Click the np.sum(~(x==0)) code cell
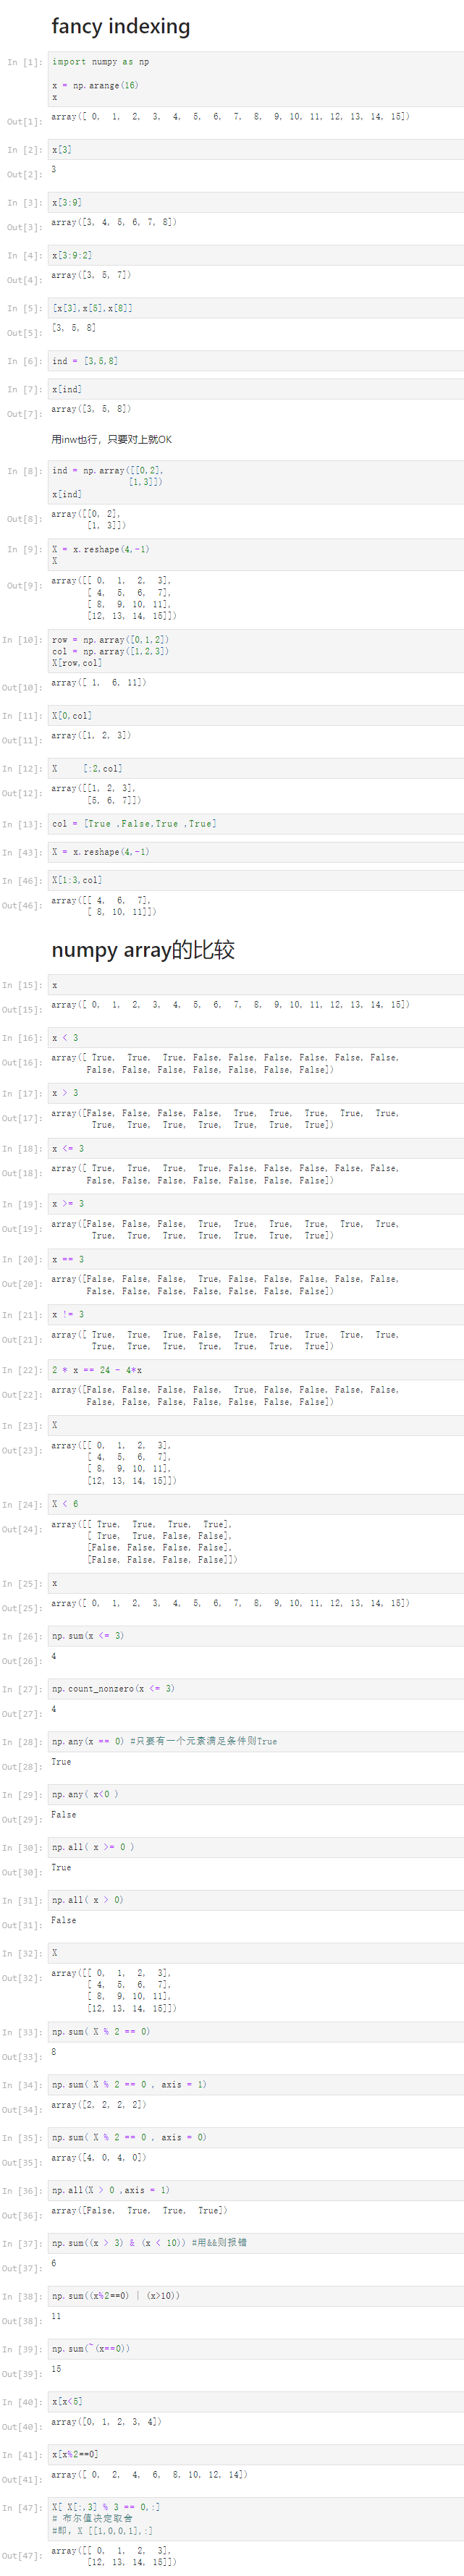This screenshot has height=2576, width=464. click(255, 2349)
